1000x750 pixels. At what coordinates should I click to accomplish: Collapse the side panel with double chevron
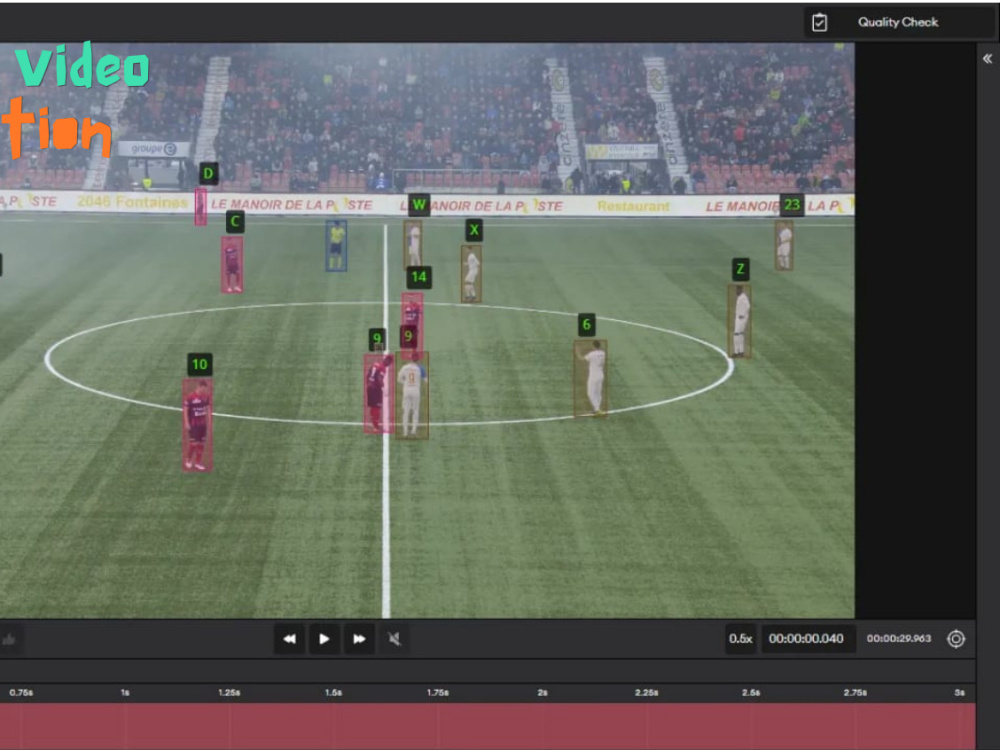pos(987,59)
